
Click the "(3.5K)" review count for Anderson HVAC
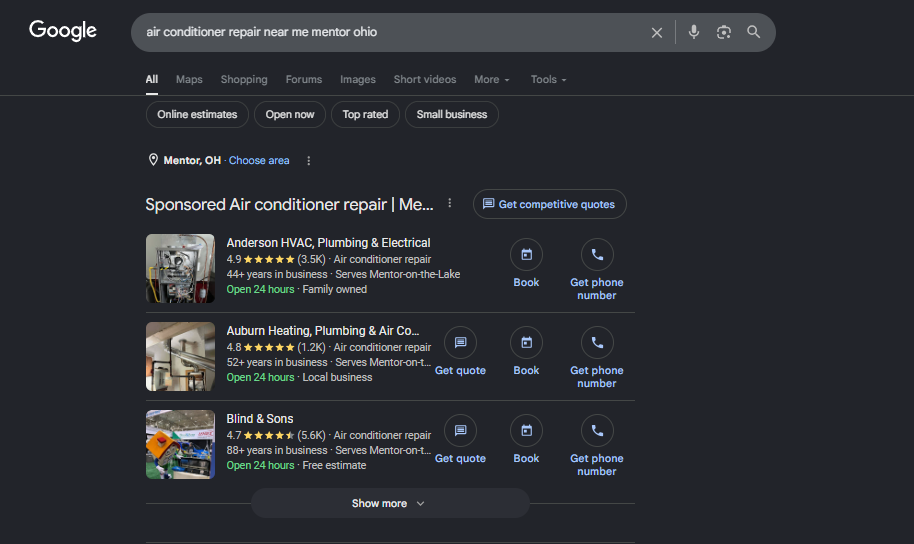(x=311, y=259)
